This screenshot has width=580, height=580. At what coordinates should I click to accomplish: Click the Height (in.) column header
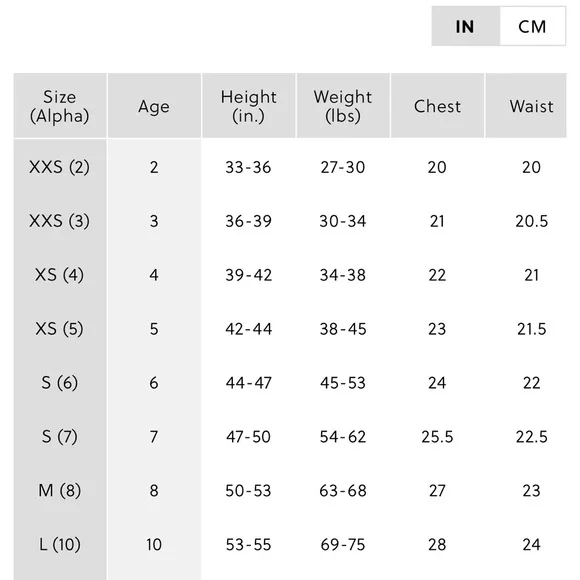coord(249,106)
